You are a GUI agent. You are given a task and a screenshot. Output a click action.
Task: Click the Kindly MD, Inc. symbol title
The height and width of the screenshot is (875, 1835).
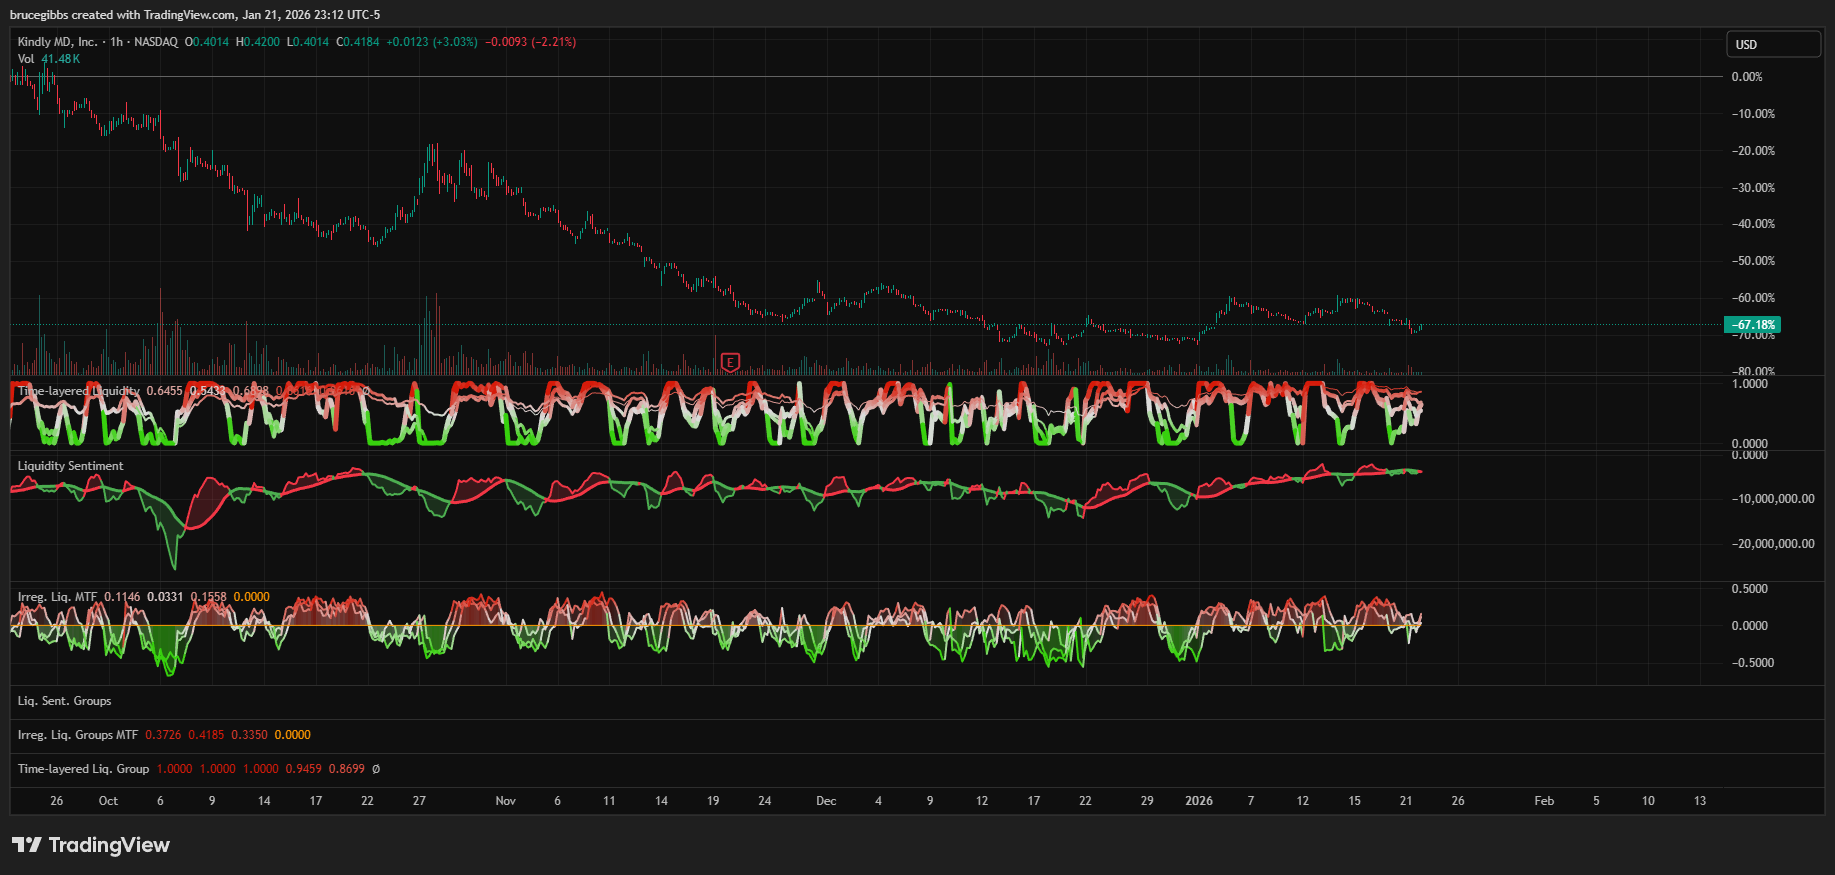tap(58, 42)
